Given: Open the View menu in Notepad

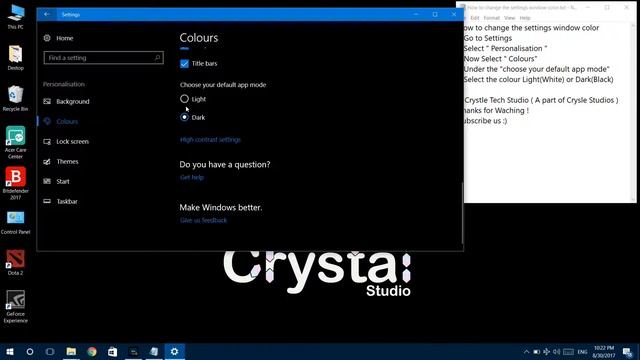Looking at the screenshot, I should (509, 18).
